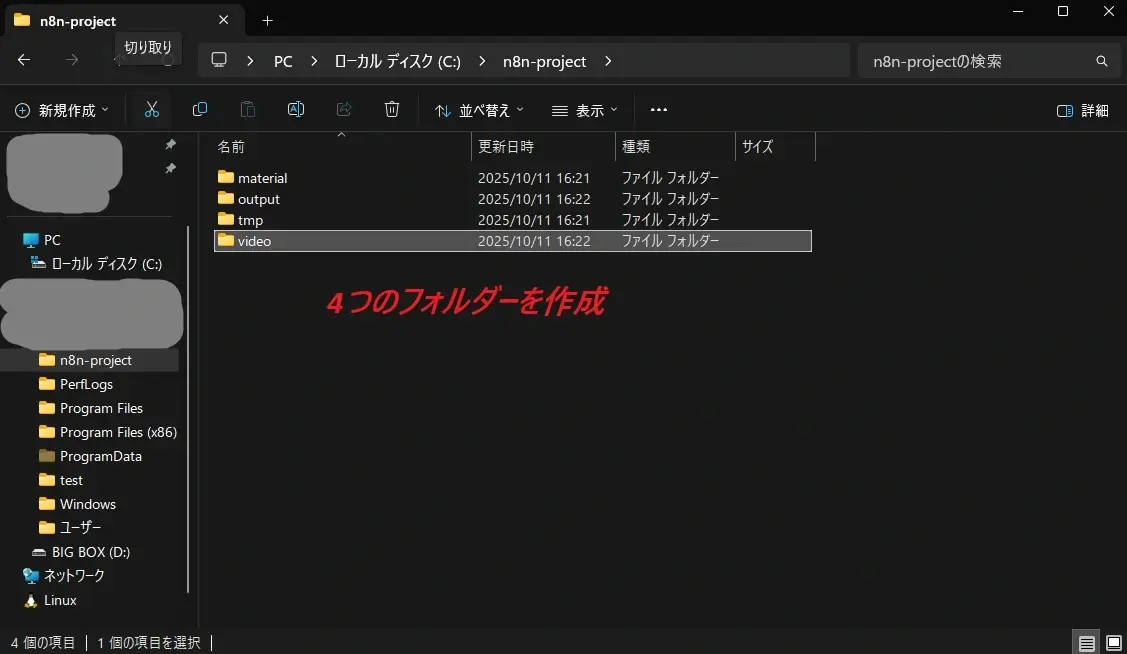Delete the selected folder with trash icon
The image size is (1127, 654).
(391, 109)
